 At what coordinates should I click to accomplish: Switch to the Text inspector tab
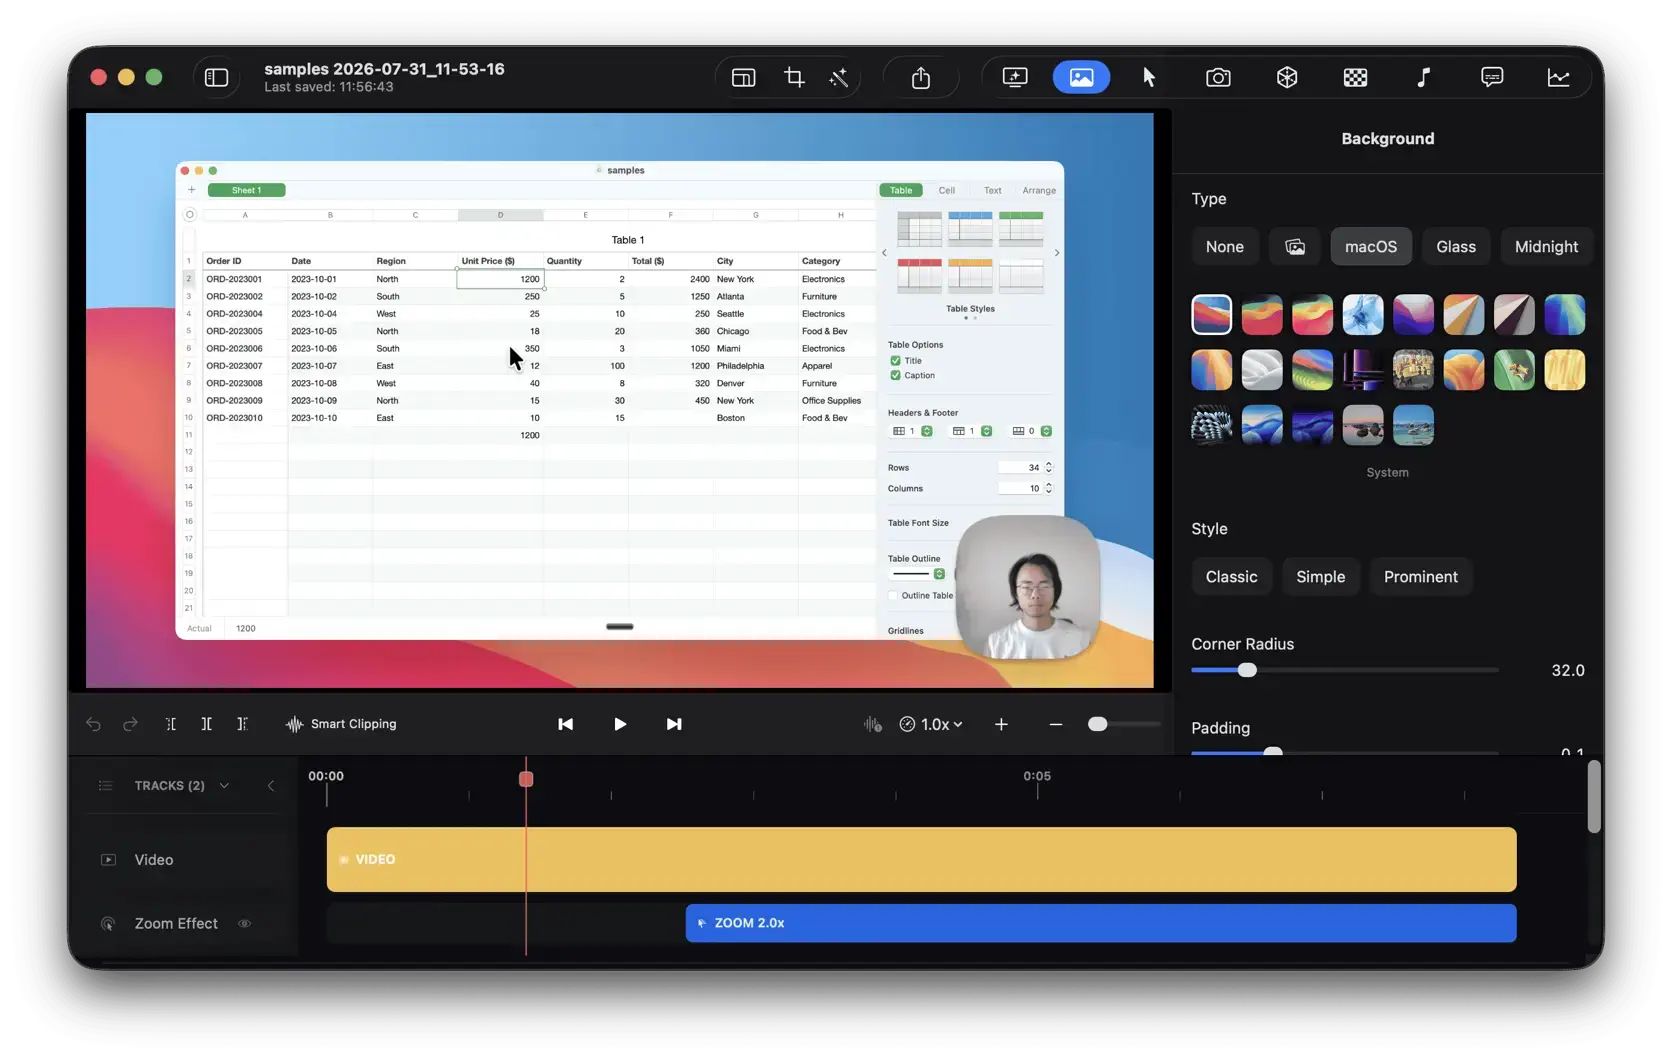coord(992,190)
